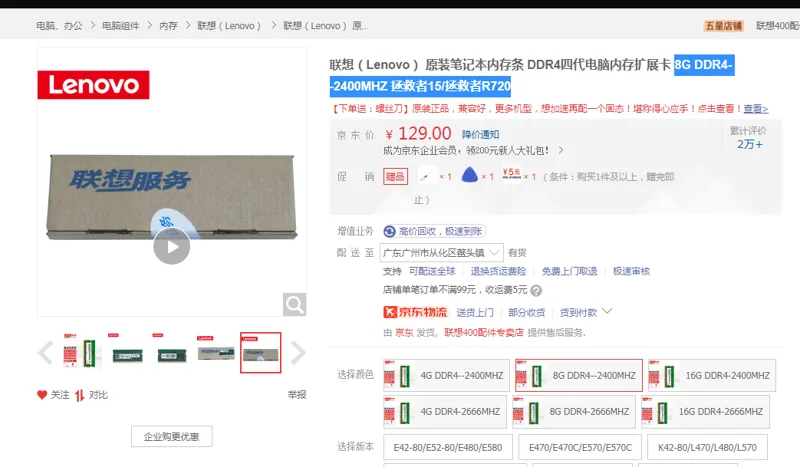Click the 免费上门取退 link
Screen dimensions: 800x467
pyautogui.click(x=569, y=271)
